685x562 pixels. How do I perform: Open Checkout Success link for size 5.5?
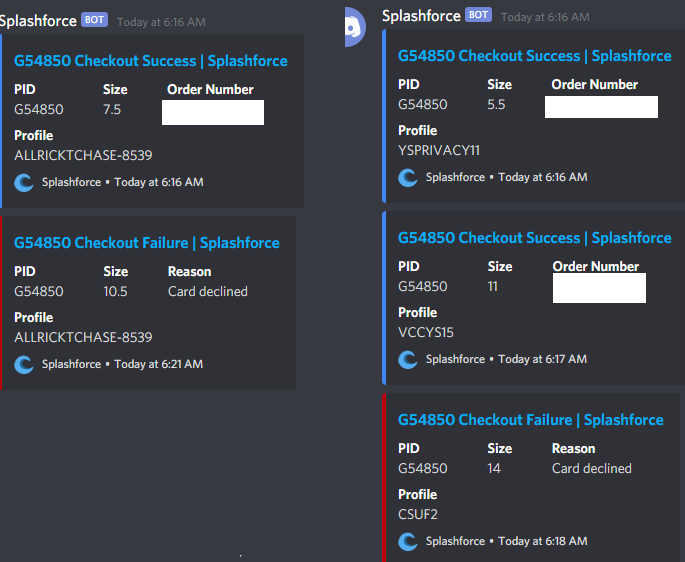(x=535, y=56)
